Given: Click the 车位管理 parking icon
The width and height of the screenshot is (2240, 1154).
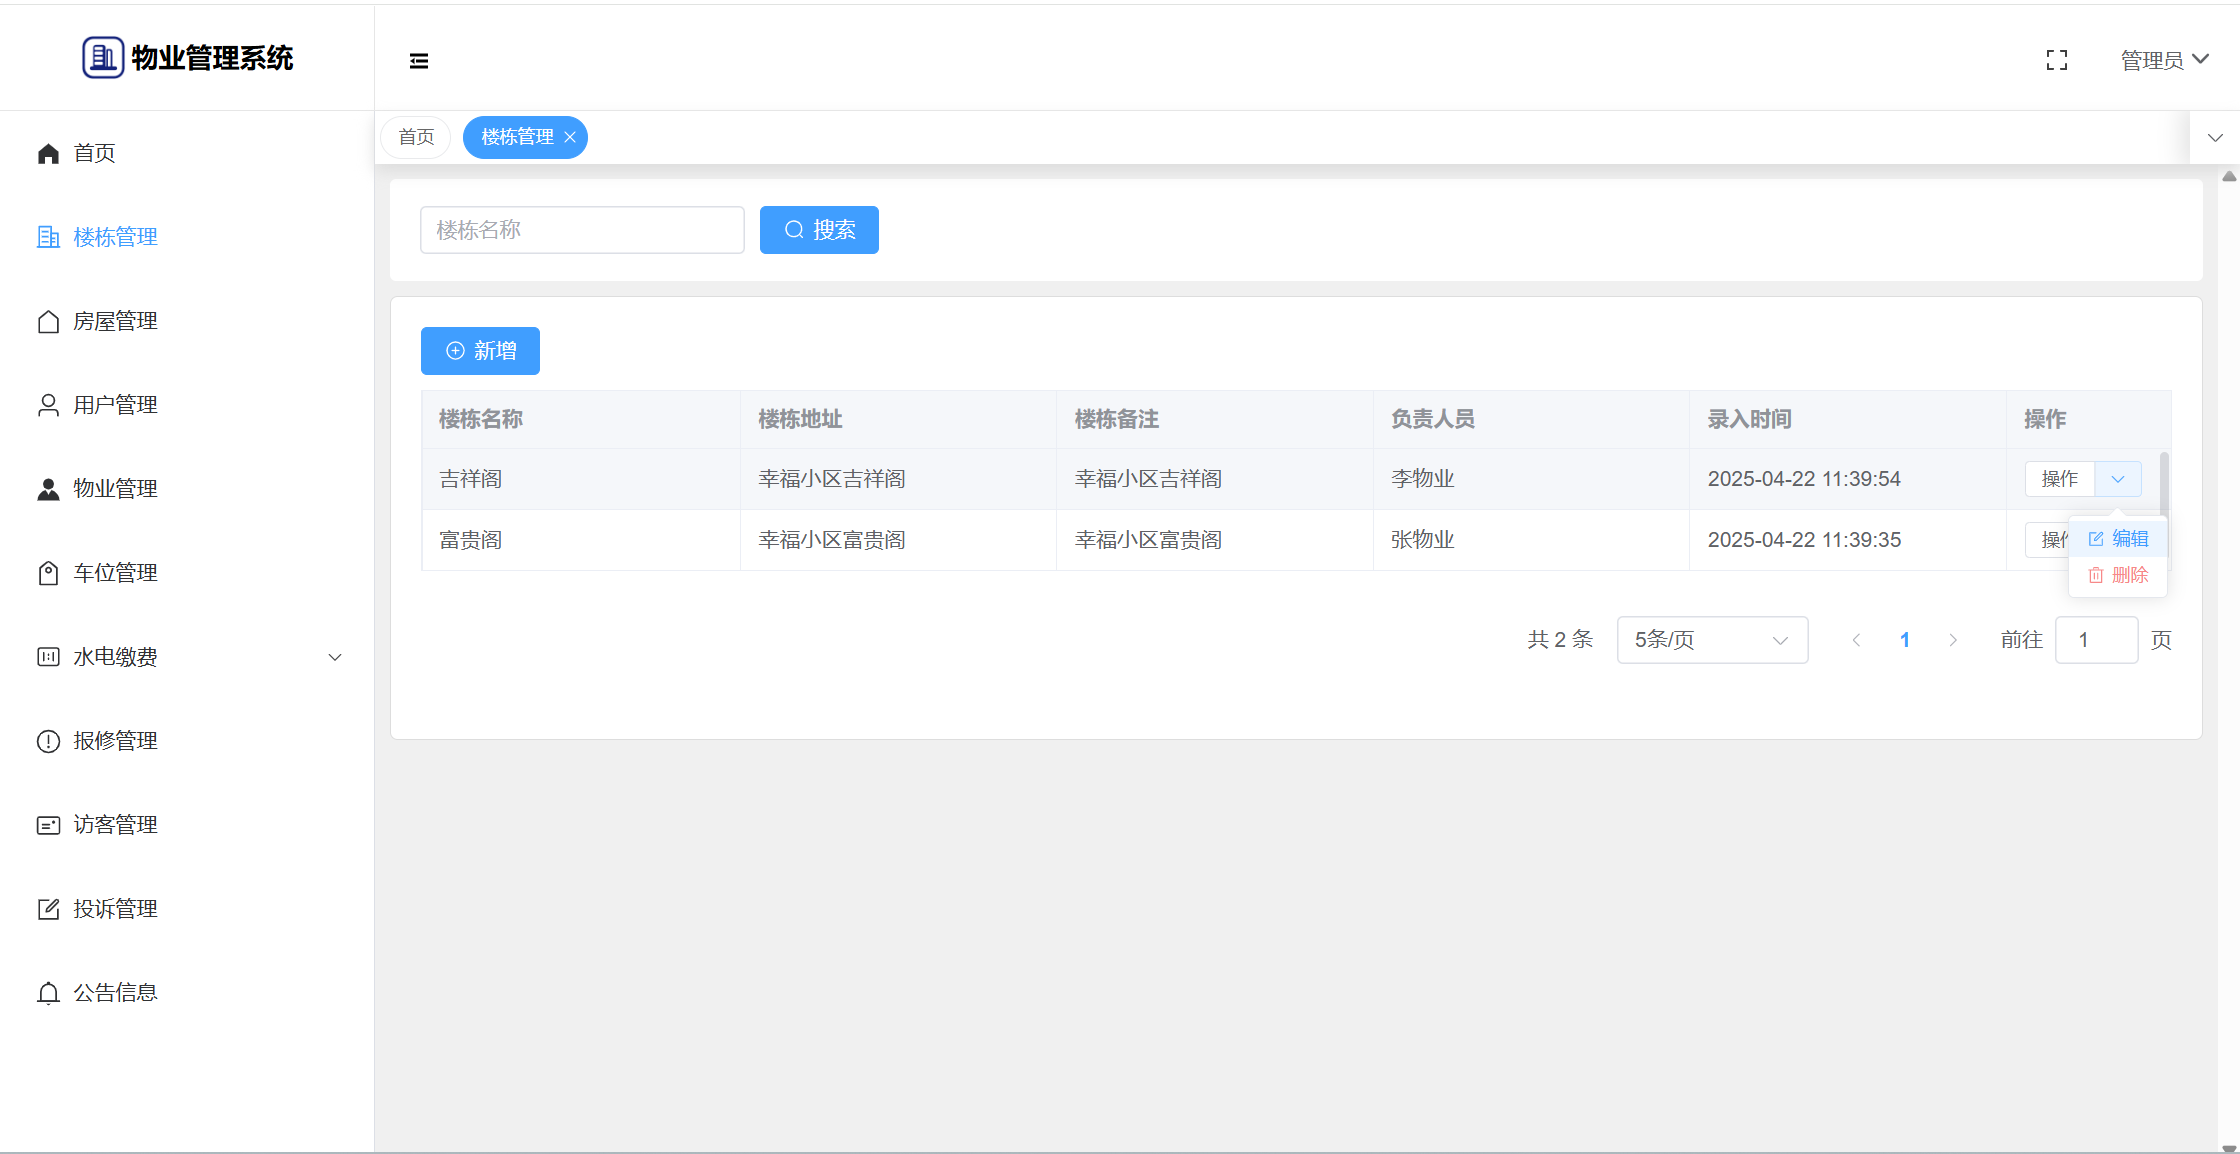Looking at the screenshot, I should tap(48, 573).
